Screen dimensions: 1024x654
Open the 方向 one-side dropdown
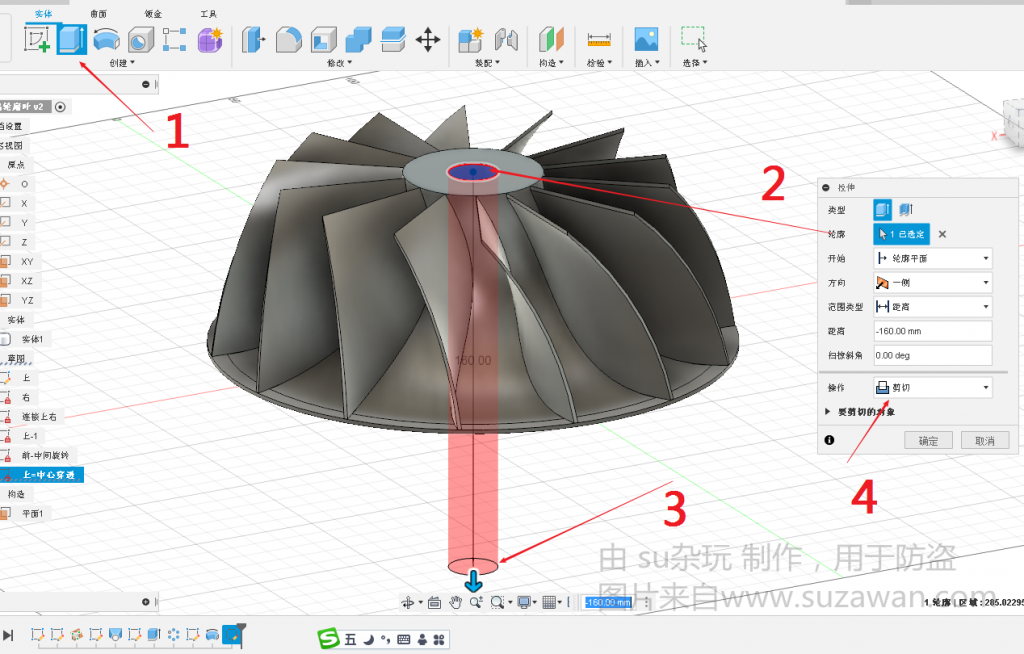click(x=933, y=282)
